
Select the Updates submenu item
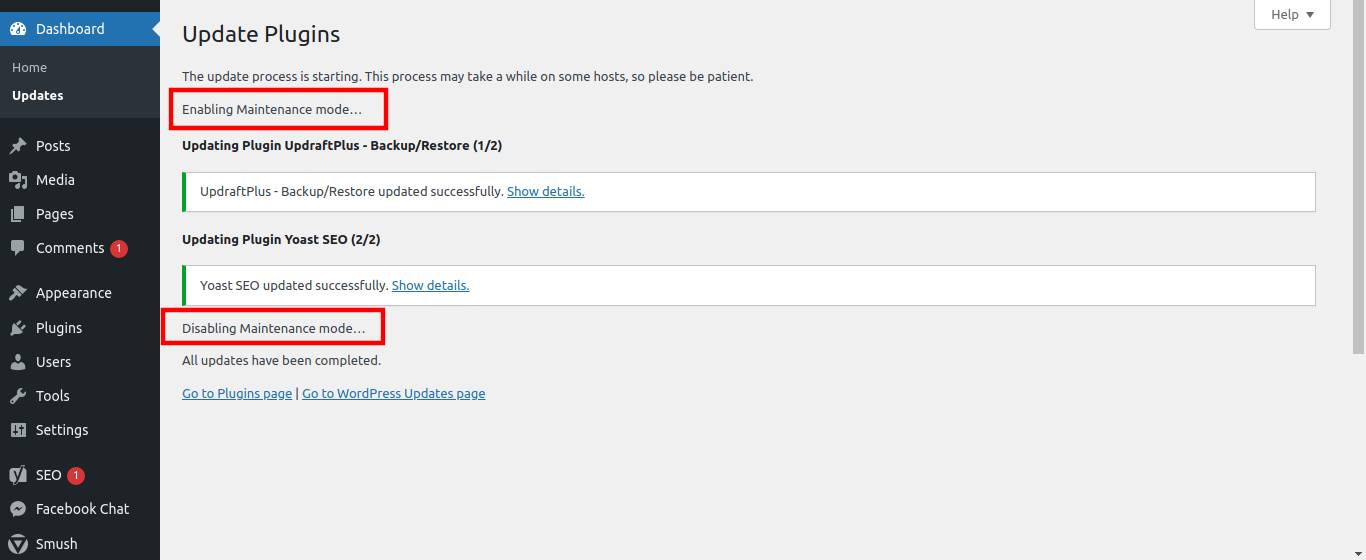click(x=38, y=96)
